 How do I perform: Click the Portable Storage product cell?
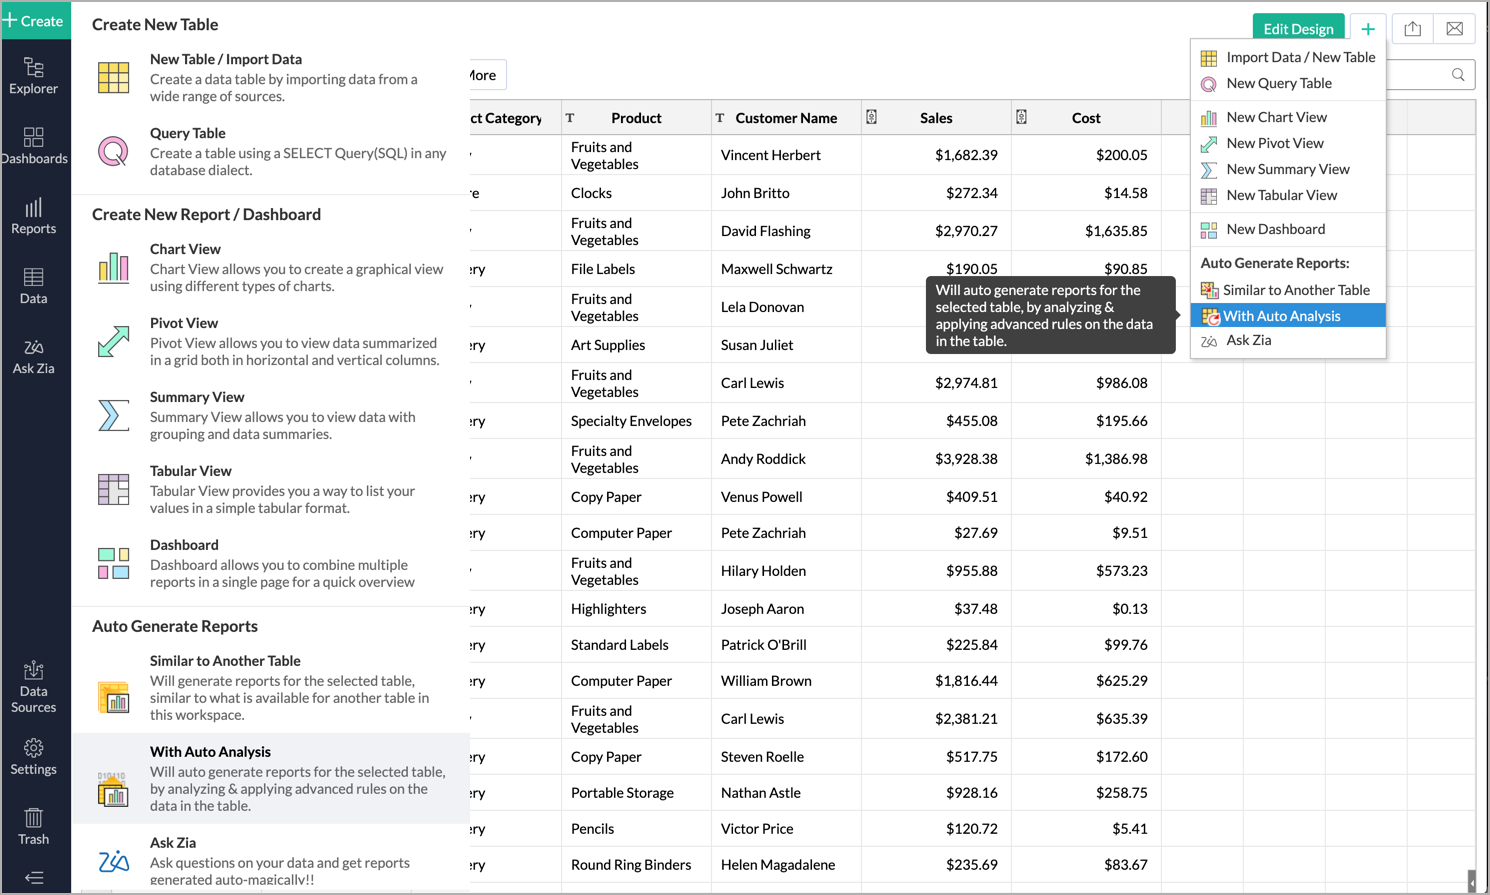click(x=636, y=793)
